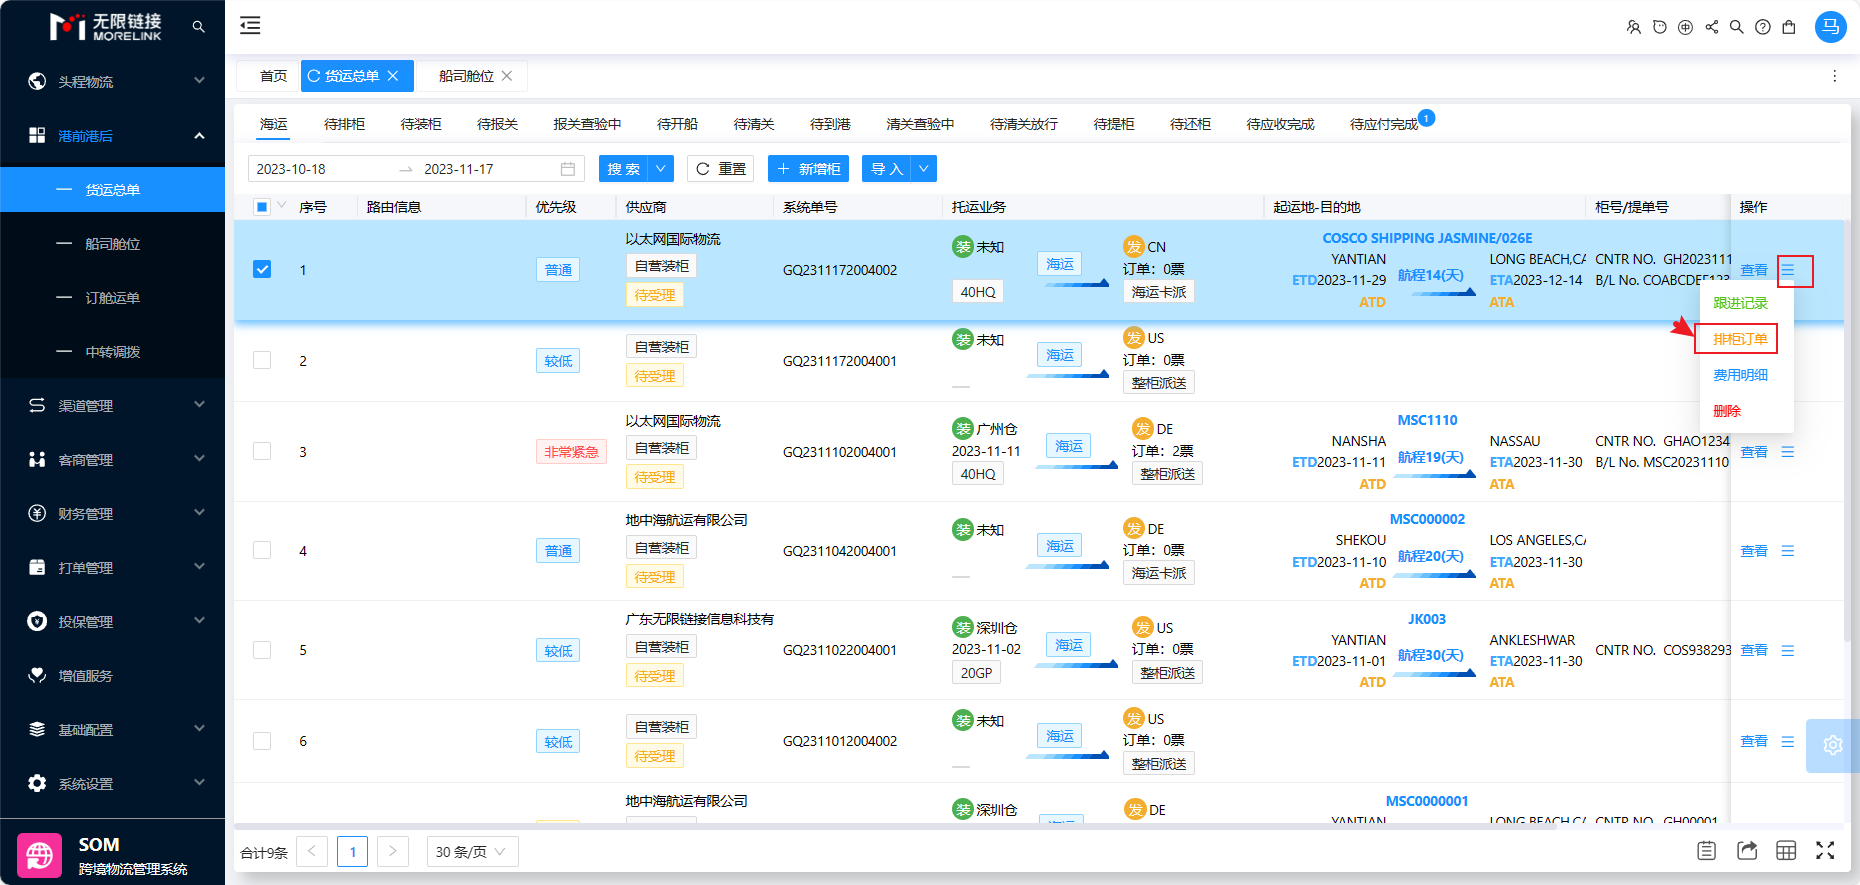The height and width of the screenshot is (885, 1860).
Task: Switch to the 待应付完成 tab
Action: [1384, 124]
